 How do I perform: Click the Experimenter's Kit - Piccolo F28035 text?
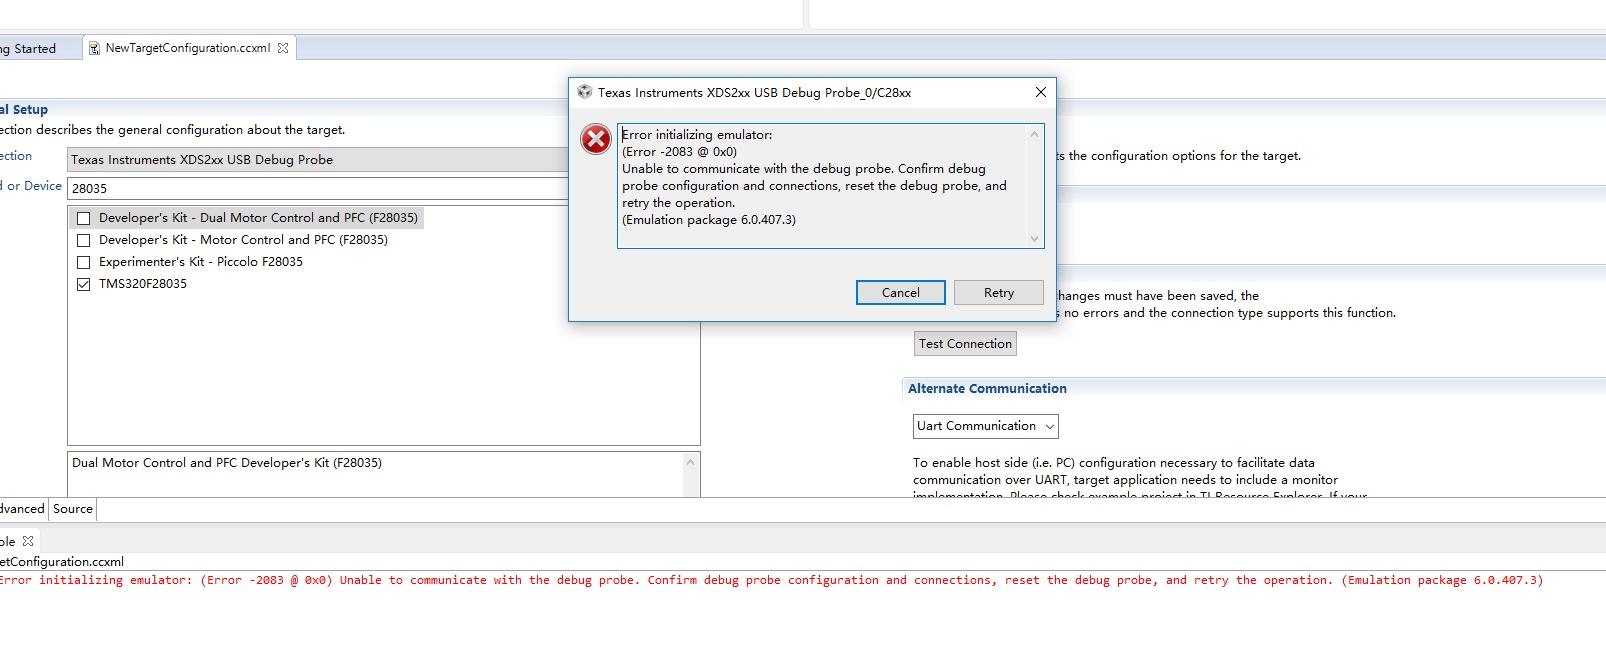201,262
